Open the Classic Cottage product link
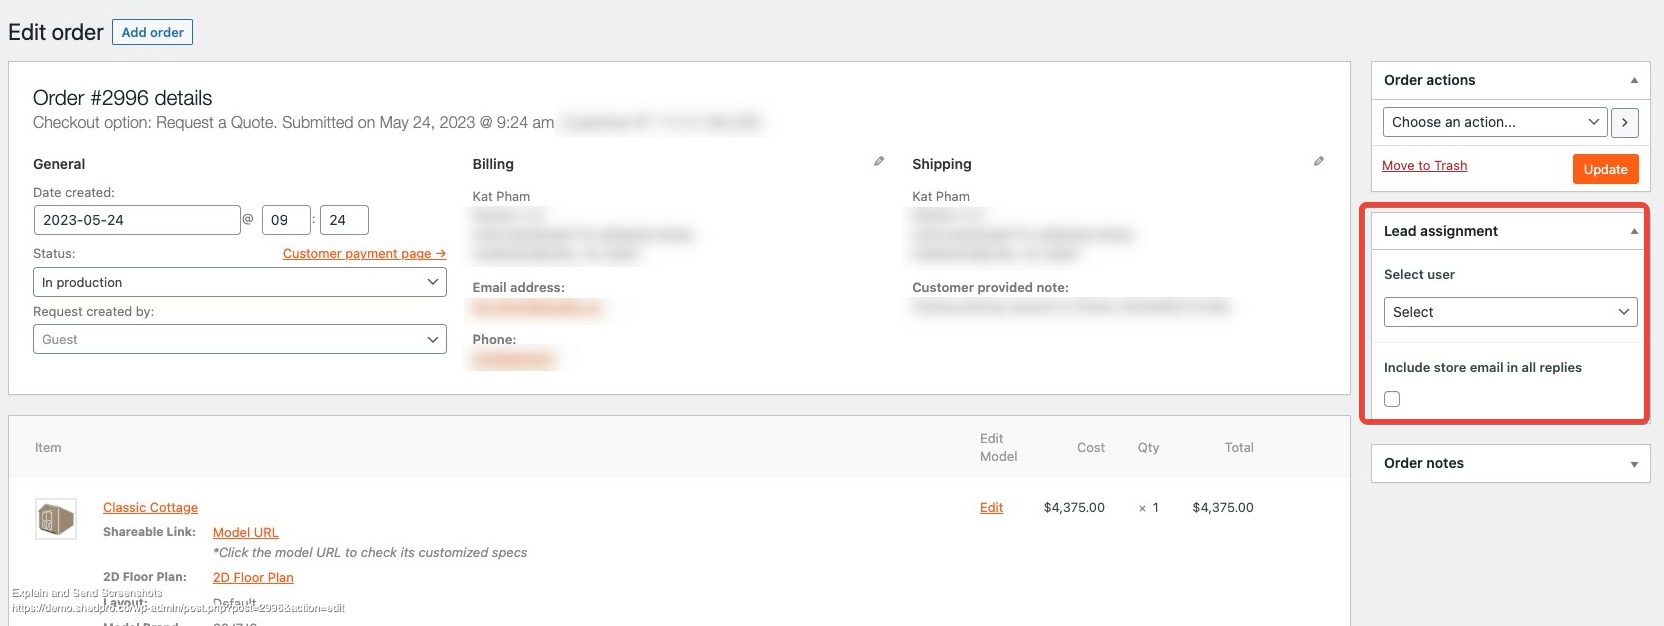Image resolution: width=1664 pixels, height=626 pixels. [x=150, y=508]
